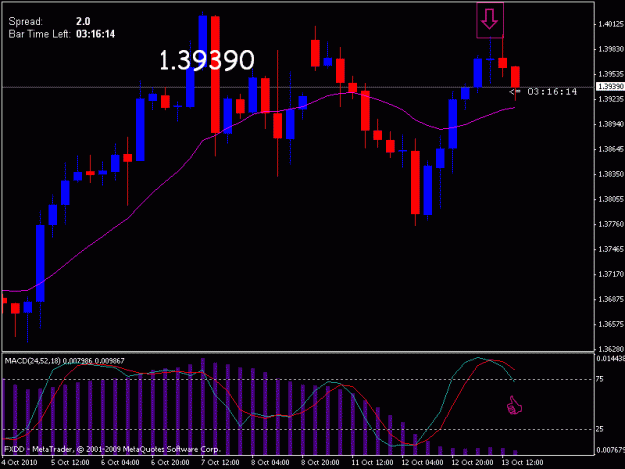625x469 pixels.
Task: Click the price axis label 1.38940
Action: [611, 124]
